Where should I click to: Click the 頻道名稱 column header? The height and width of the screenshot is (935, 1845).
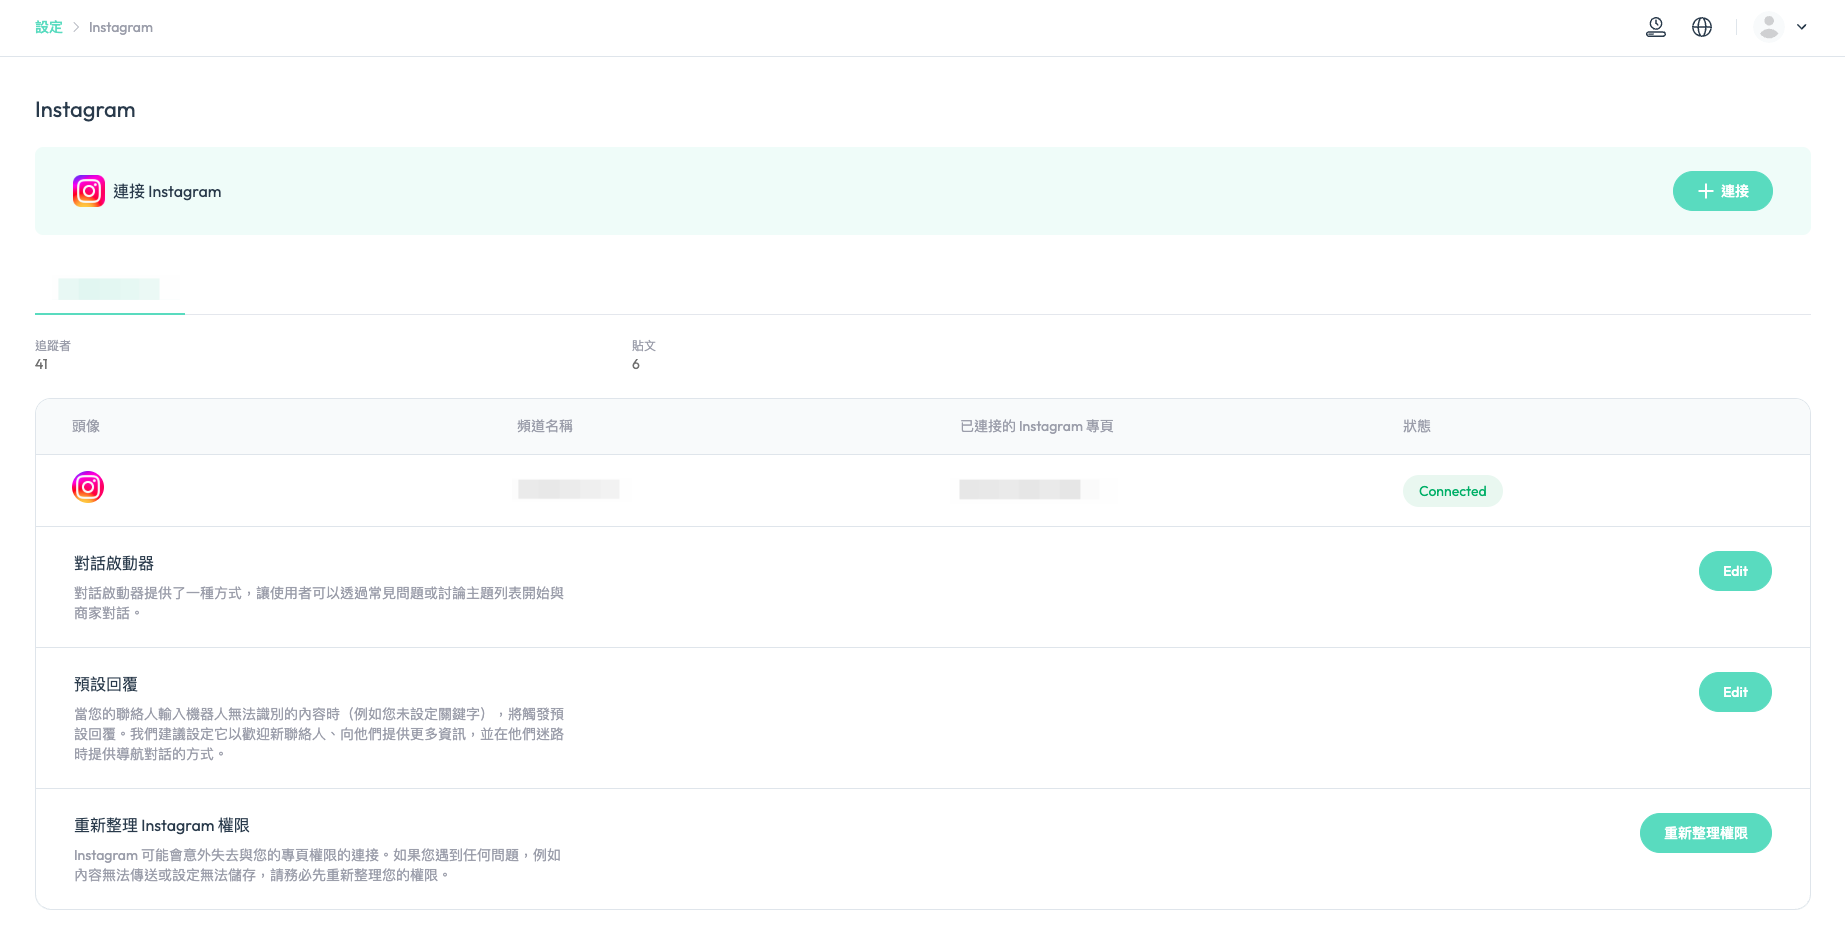tap(545, 426)
